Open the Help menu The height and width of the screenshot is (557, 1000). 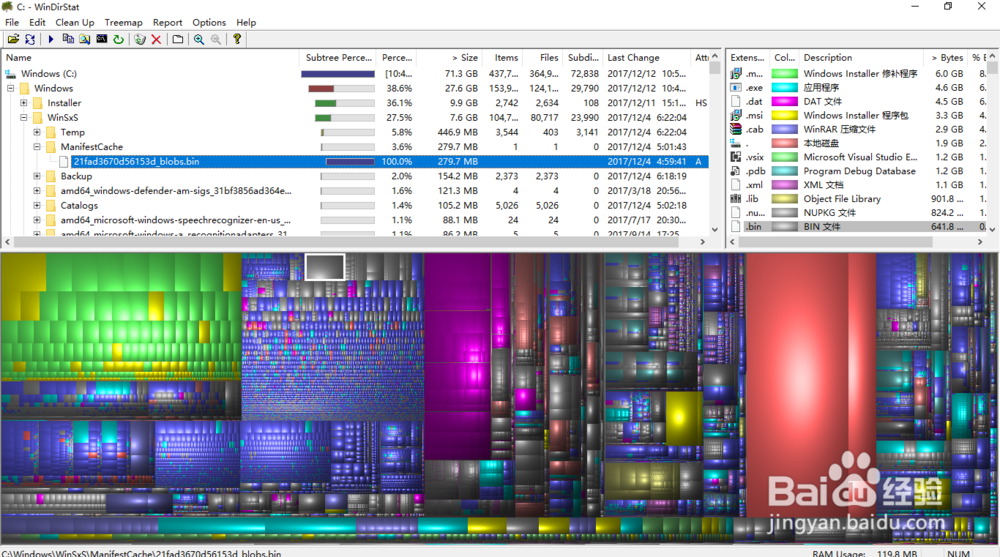click(x=246, y=22)
